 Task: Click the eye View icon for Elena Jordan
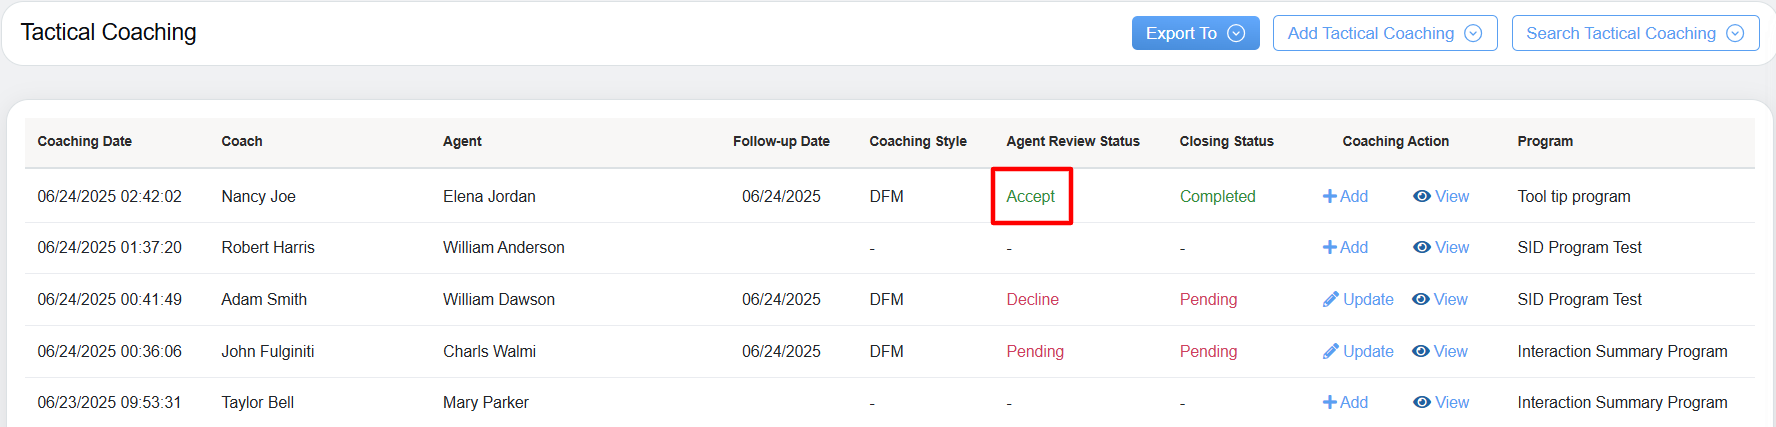[x=1421, y=197]
